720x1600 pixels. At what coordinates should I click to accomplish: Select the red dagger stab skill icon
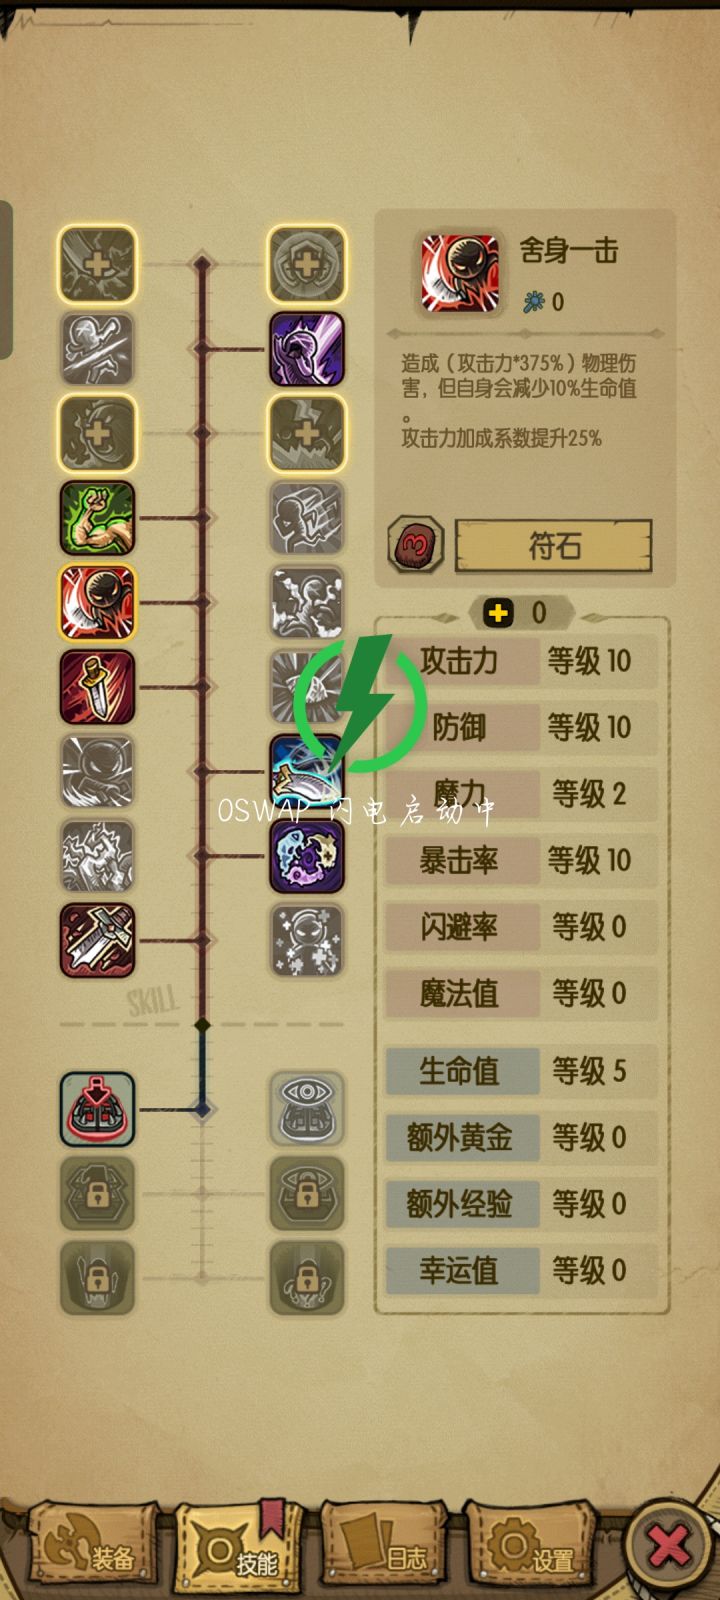click(x=97, y=686)
